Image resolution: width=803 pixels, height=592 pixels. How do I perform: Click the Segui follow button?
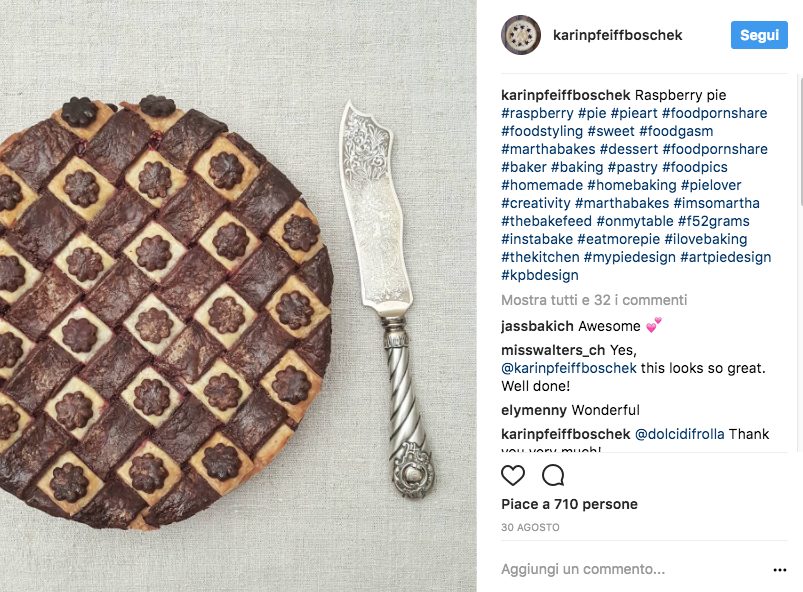(759, 35)
